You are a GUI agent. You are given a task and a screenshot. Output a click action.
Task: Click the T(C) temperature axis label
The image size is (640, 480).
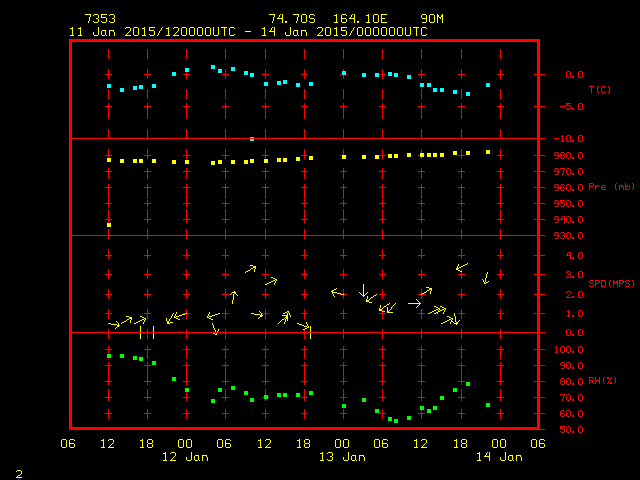[599, 90]
